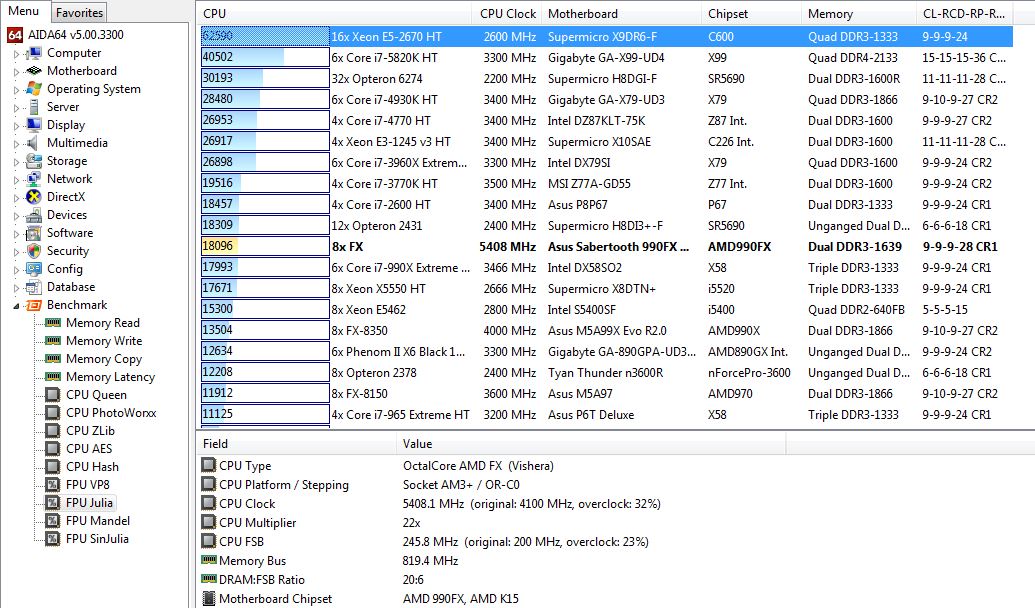Expand the Motherboard tree node
This screenshot has height=608, width=1035.
pyautogui.click(x=17, y=72)
